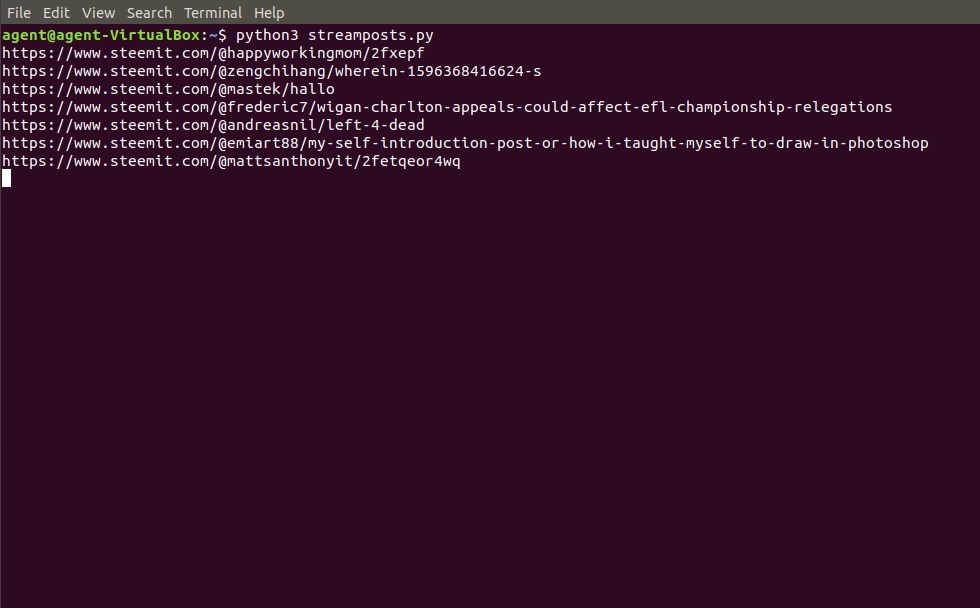The height and width of the screenshot is (608, 980).
Task: Click the @happyworkingmom steemit URL
Action: pos(214,53)
